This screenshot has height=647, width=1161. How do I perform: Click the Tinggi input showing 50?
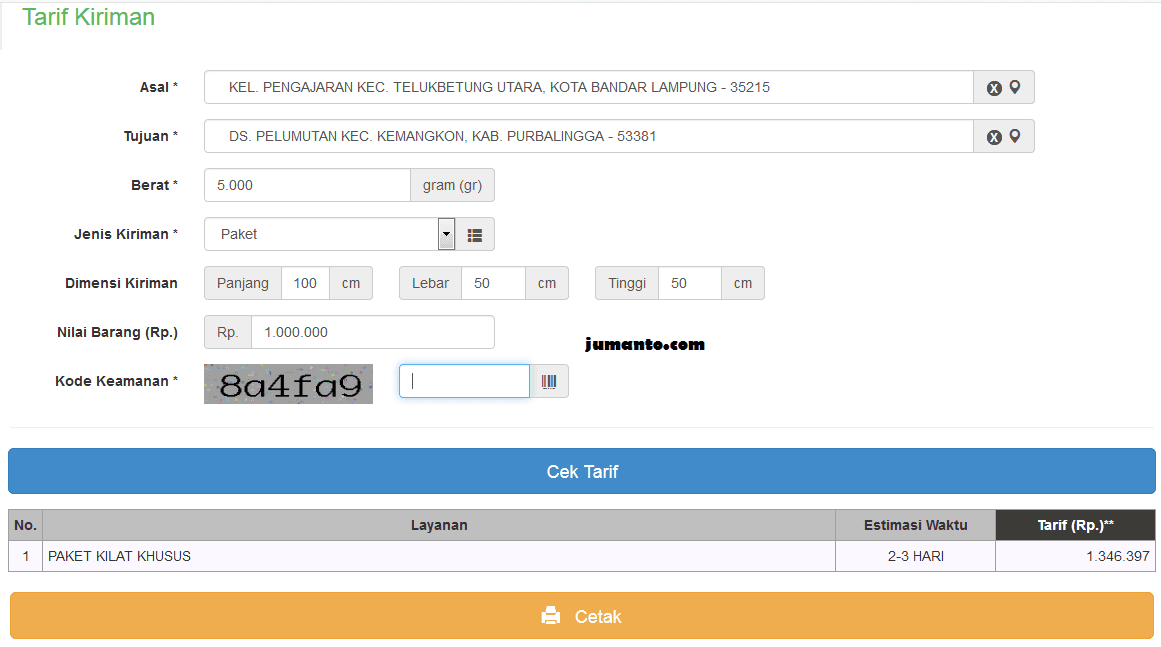click(690, 283)
